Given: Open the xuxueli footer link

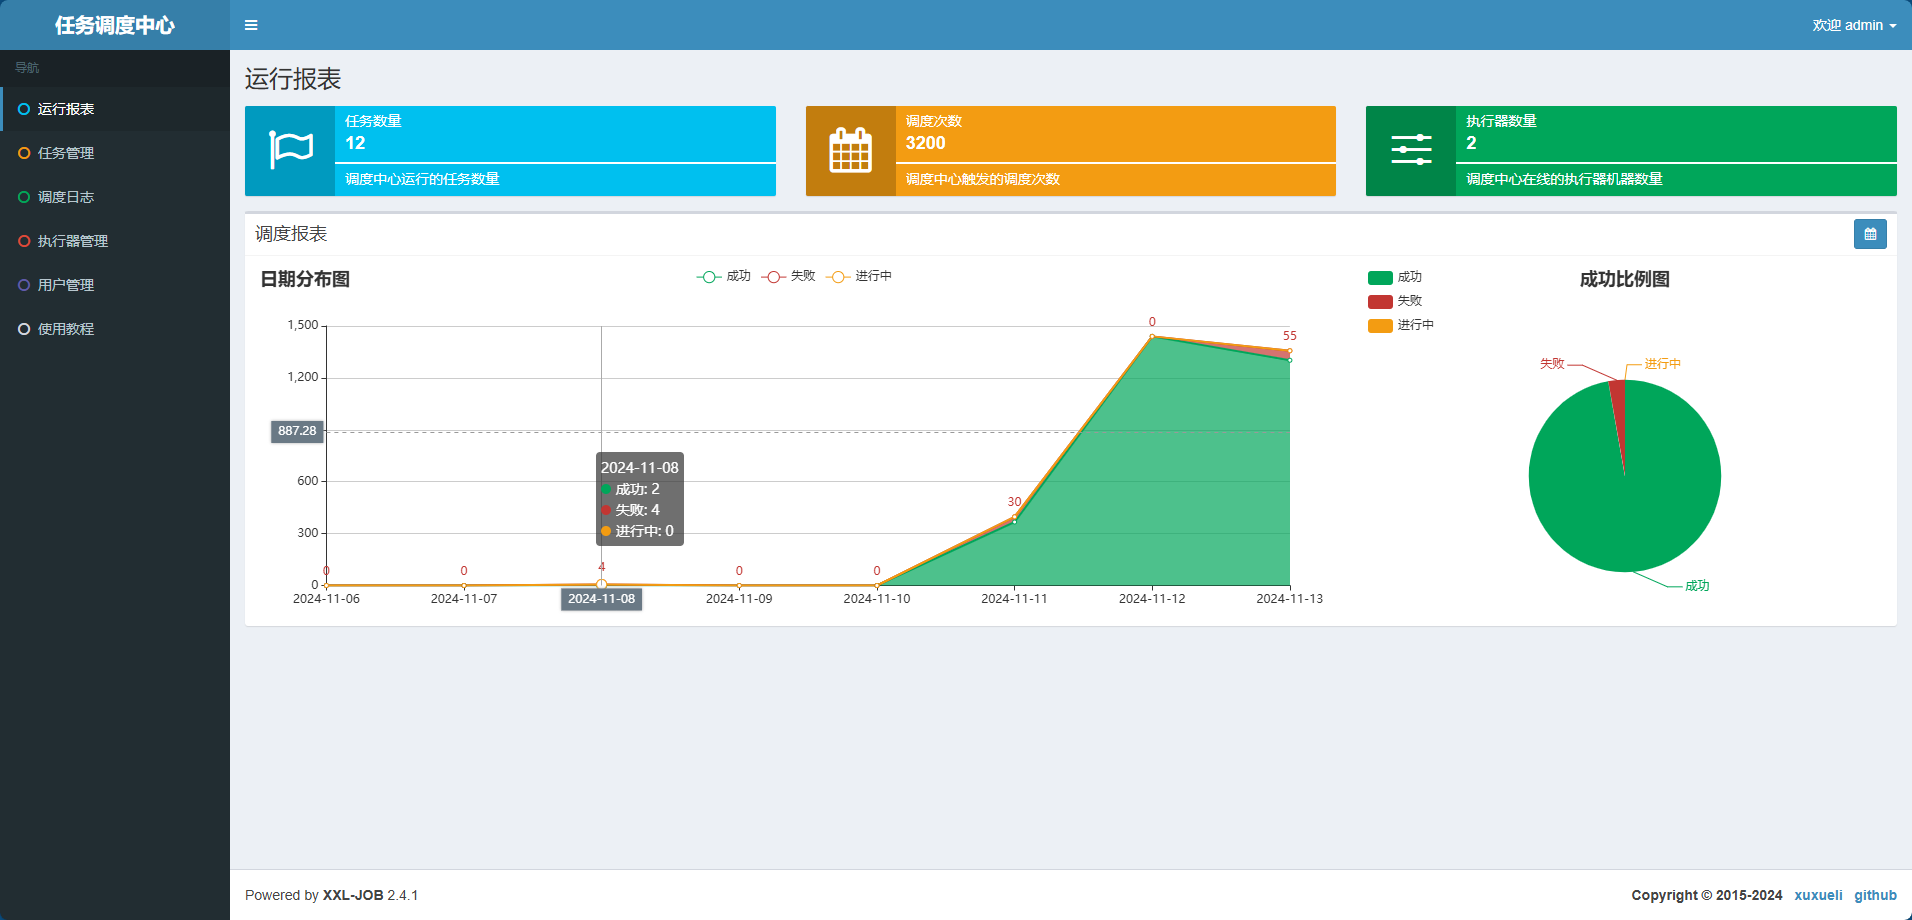Looking at the screenshot, I should 1817,895.
